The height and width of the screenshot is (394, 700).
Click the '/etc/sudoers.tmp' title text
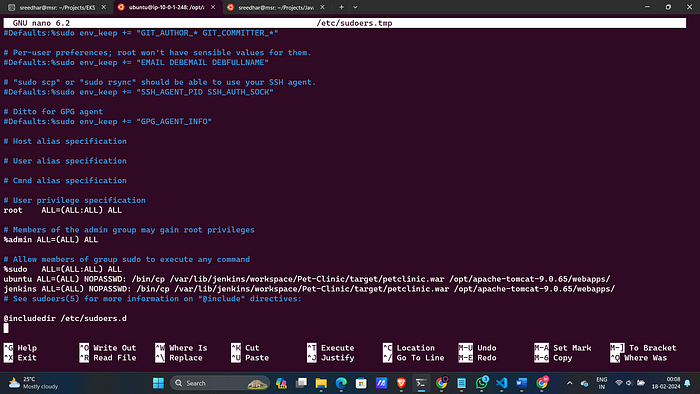tap(354, 23)
